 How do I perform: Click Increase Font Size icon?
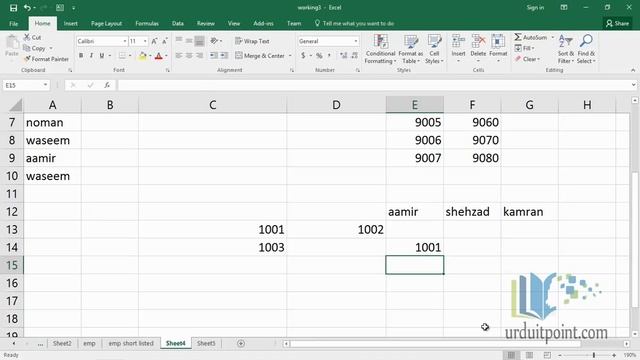[154, 41]
